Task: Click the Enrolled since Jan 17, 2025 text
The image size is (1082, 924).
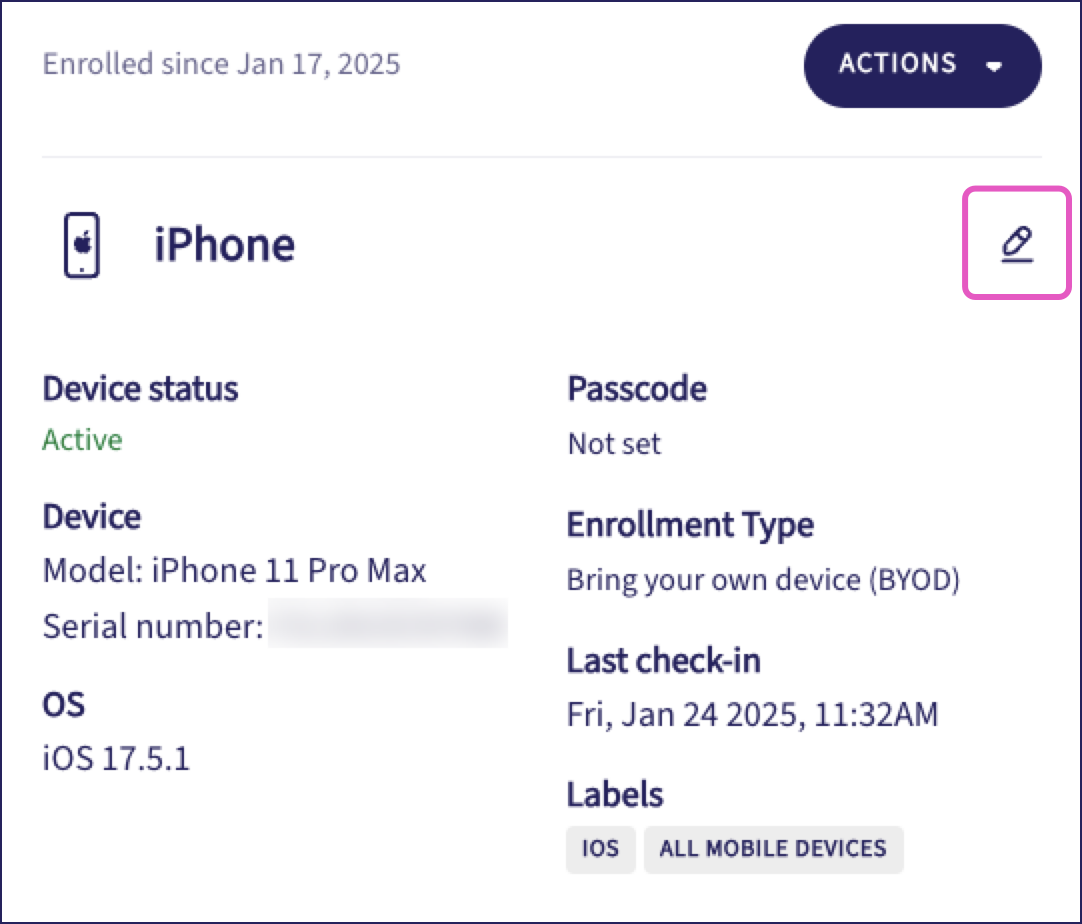Action: (x=221, y=65)
